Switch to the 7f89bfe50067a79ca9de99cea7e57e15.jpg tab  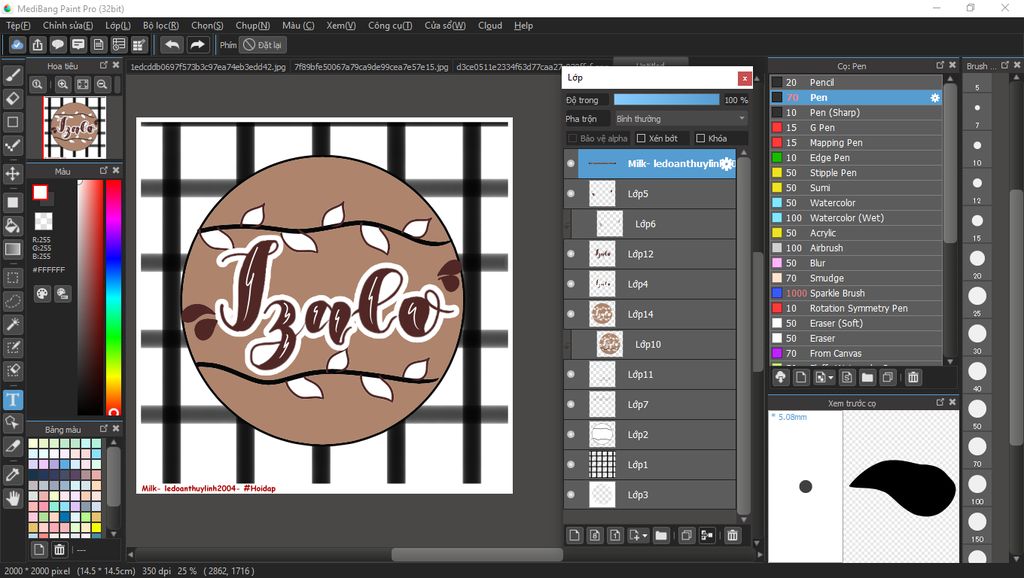[x=371, y=67]
